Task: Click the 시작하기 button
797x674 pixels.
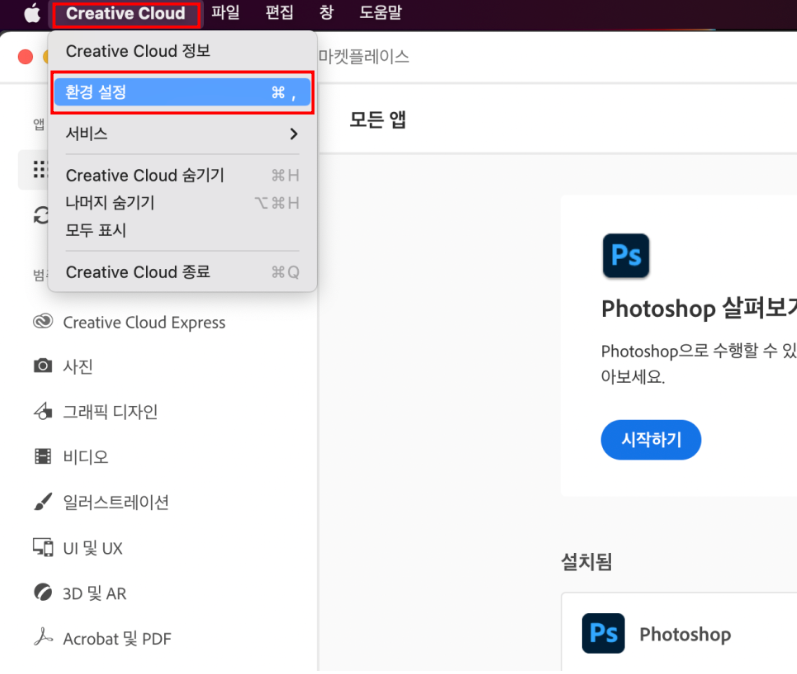Action: click(x=651, y=440)
